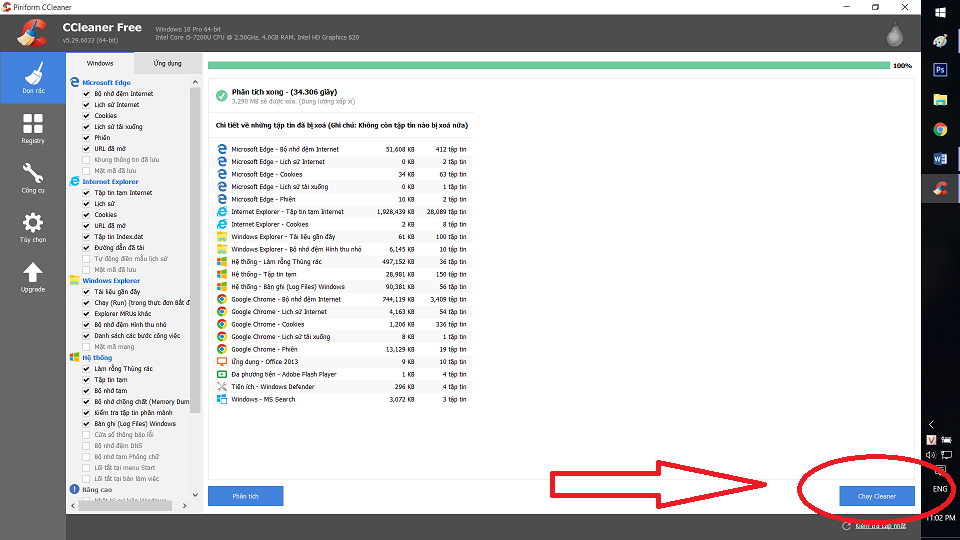
Task: Click the Nâng cao info icon
Action: click(75, 489)
